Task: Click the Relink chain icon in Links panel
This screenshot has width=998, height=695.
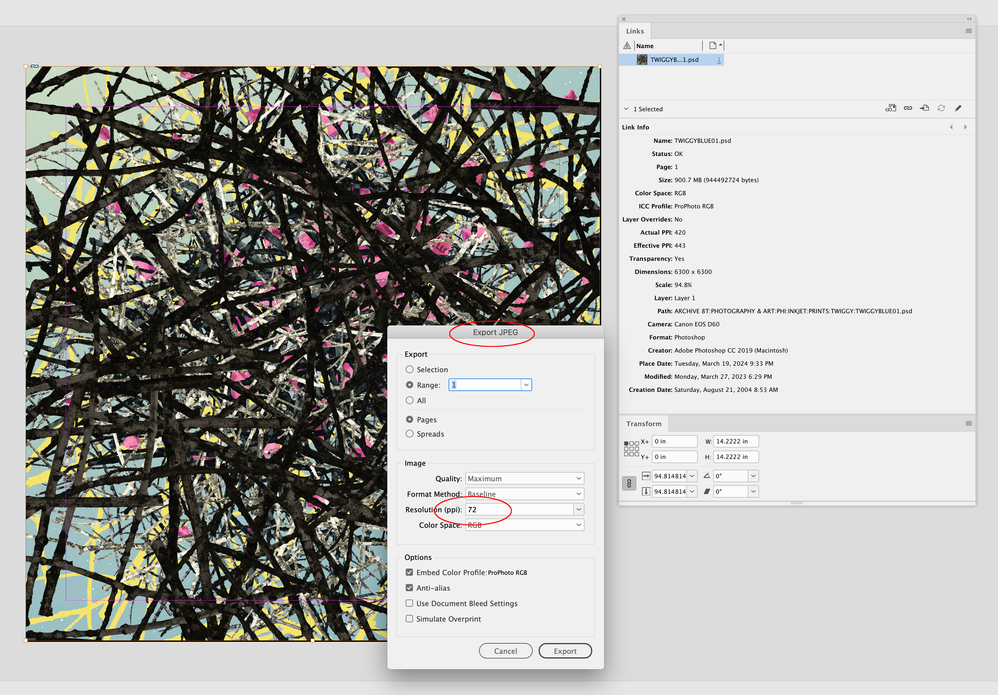Action: pyautogui.click(x=908, y=108)
